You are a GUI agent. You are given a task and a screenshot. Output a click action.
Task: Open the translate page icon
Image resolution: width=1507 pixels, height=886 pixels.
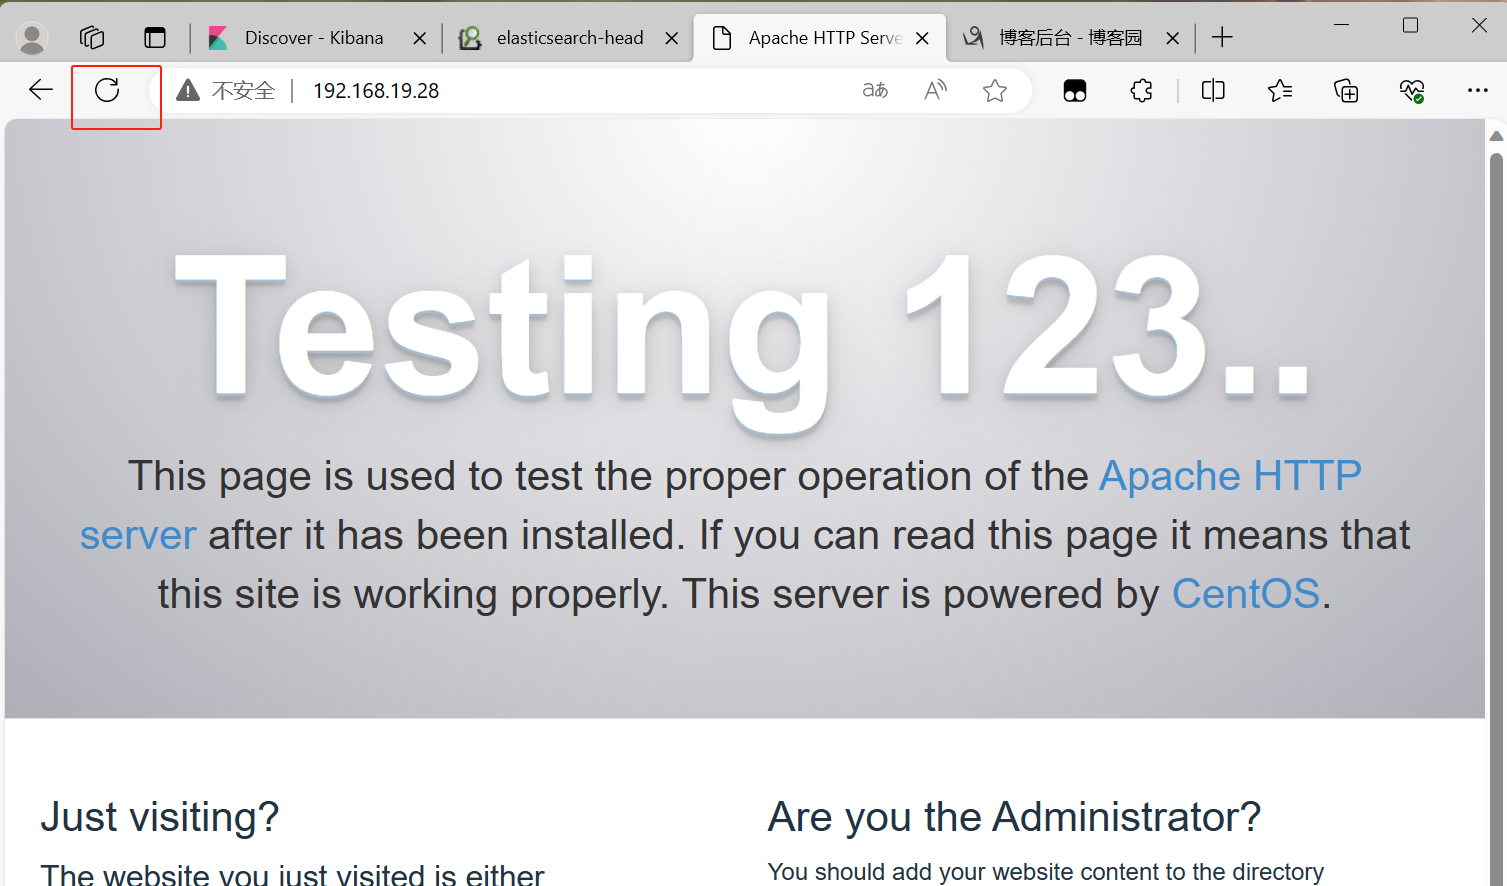[875, 90]
